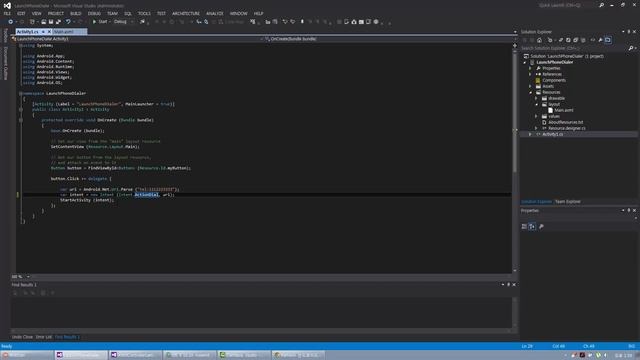Open the BUILD menu
The width and height of the screenshot is (640, 360).
[76, 13]
